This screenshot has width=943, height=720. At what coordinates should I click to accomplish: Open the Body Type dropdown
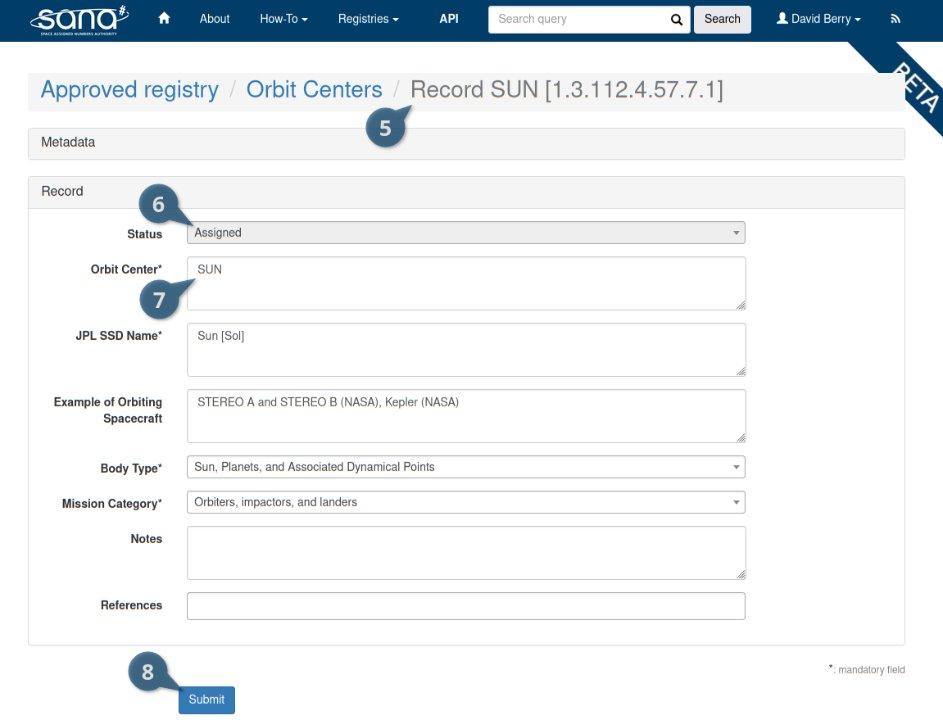click(466, 467)
